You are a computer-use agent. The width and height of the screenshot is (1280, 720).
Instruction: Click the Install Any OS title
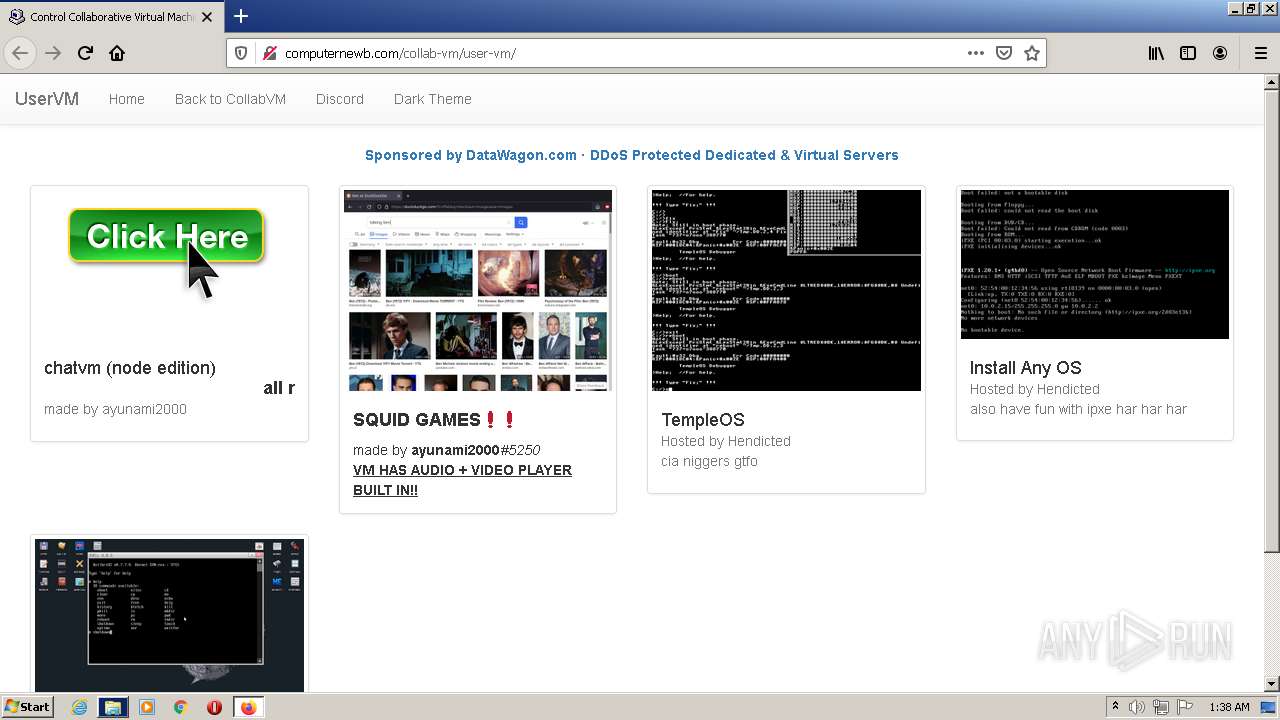pos(1026,368)
